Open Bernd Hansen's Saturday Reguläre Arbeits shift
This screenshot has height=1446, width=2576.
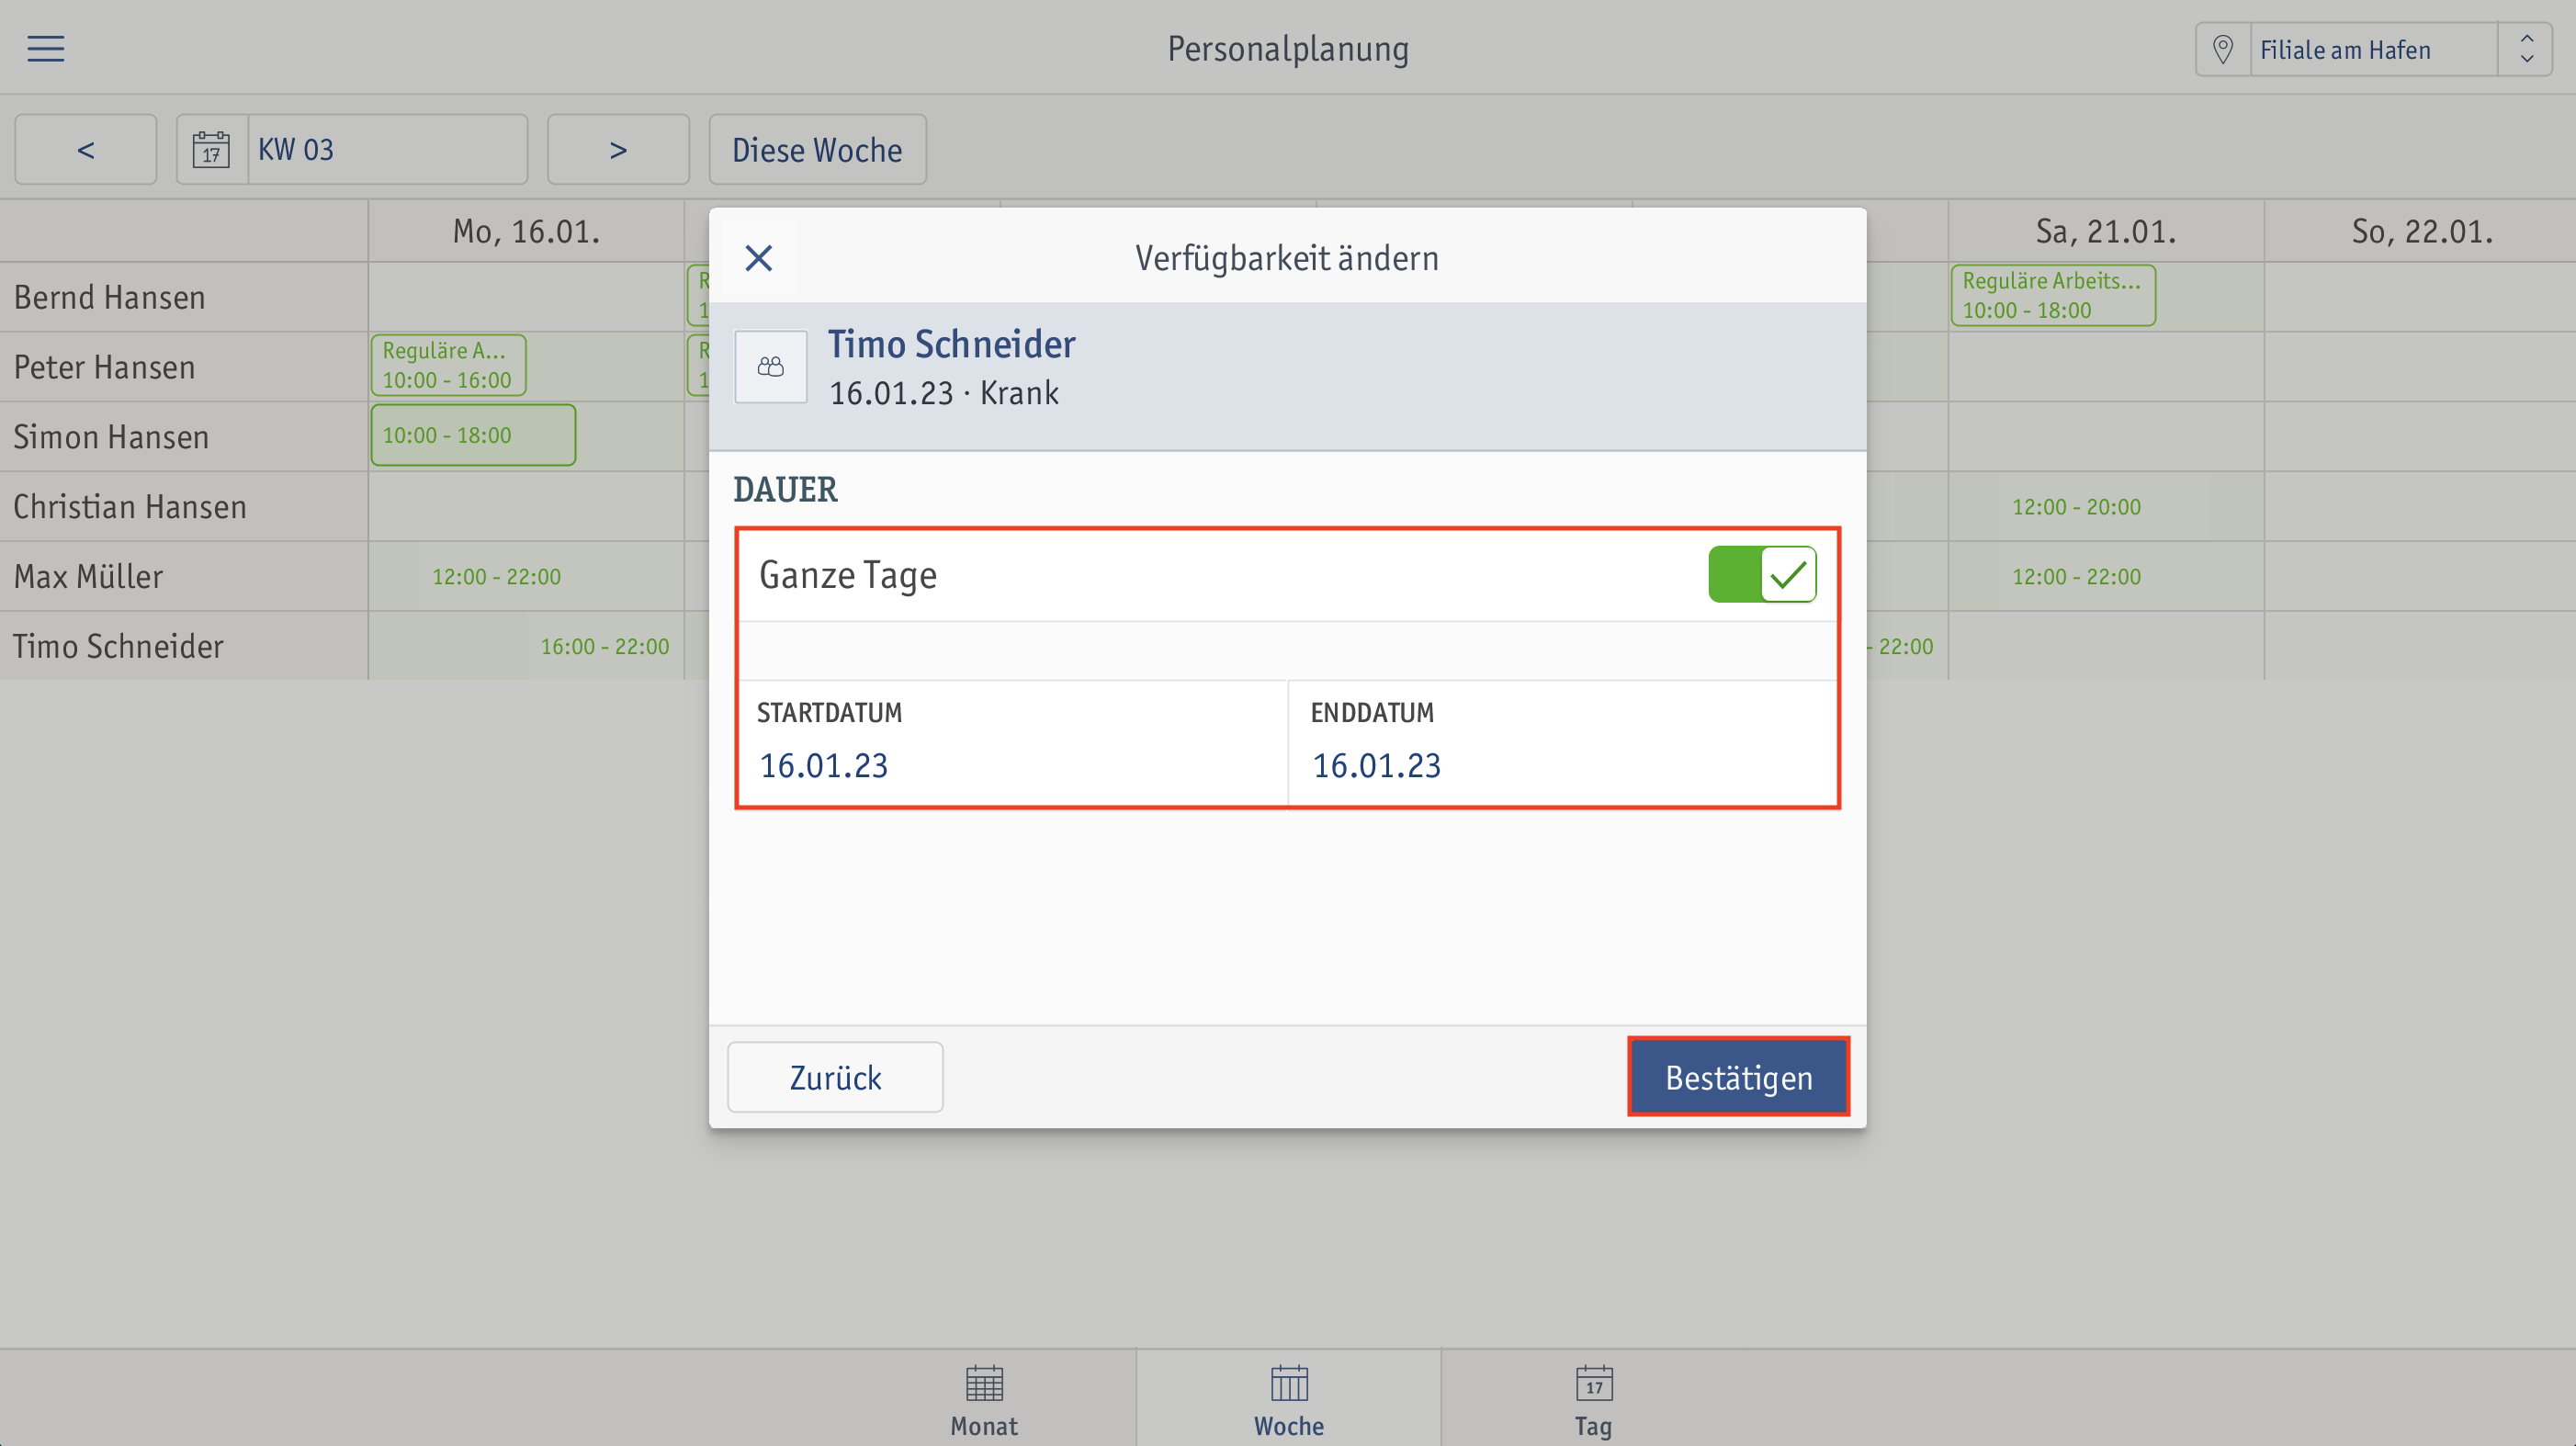(2052, 295)
